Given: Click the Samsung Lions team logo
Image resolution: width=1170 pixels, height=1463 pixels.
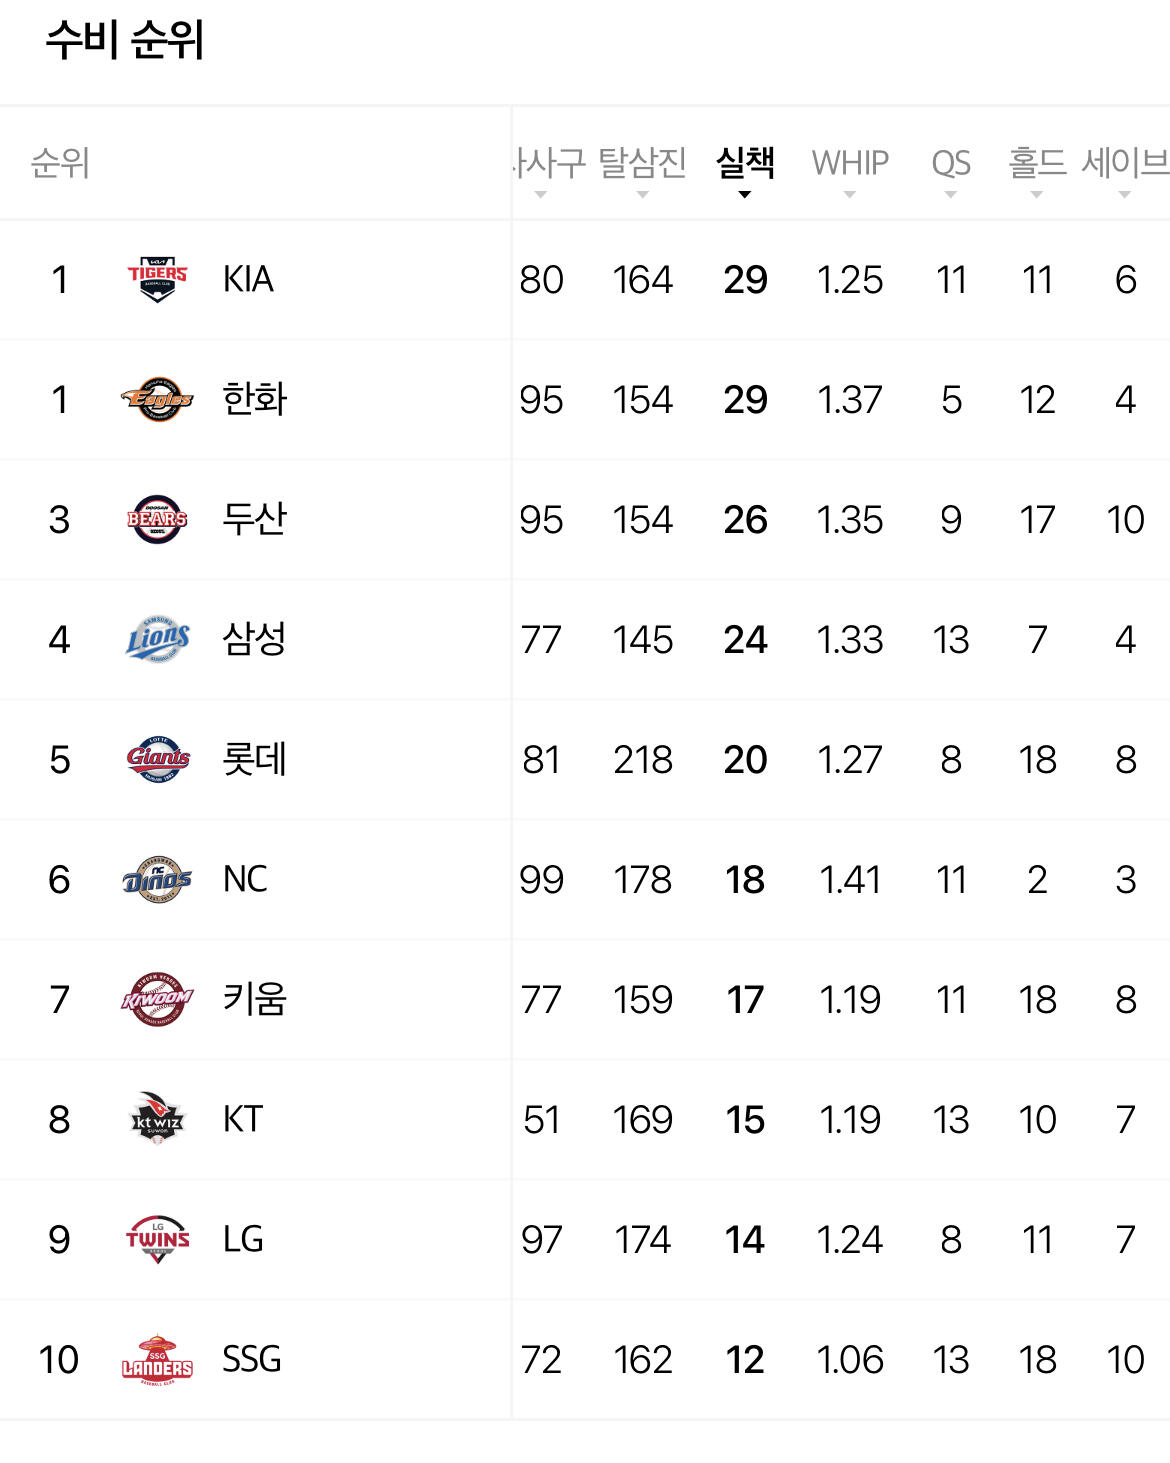Looking at the screenshot, I should pyautogui.click(x=157, y=639).
